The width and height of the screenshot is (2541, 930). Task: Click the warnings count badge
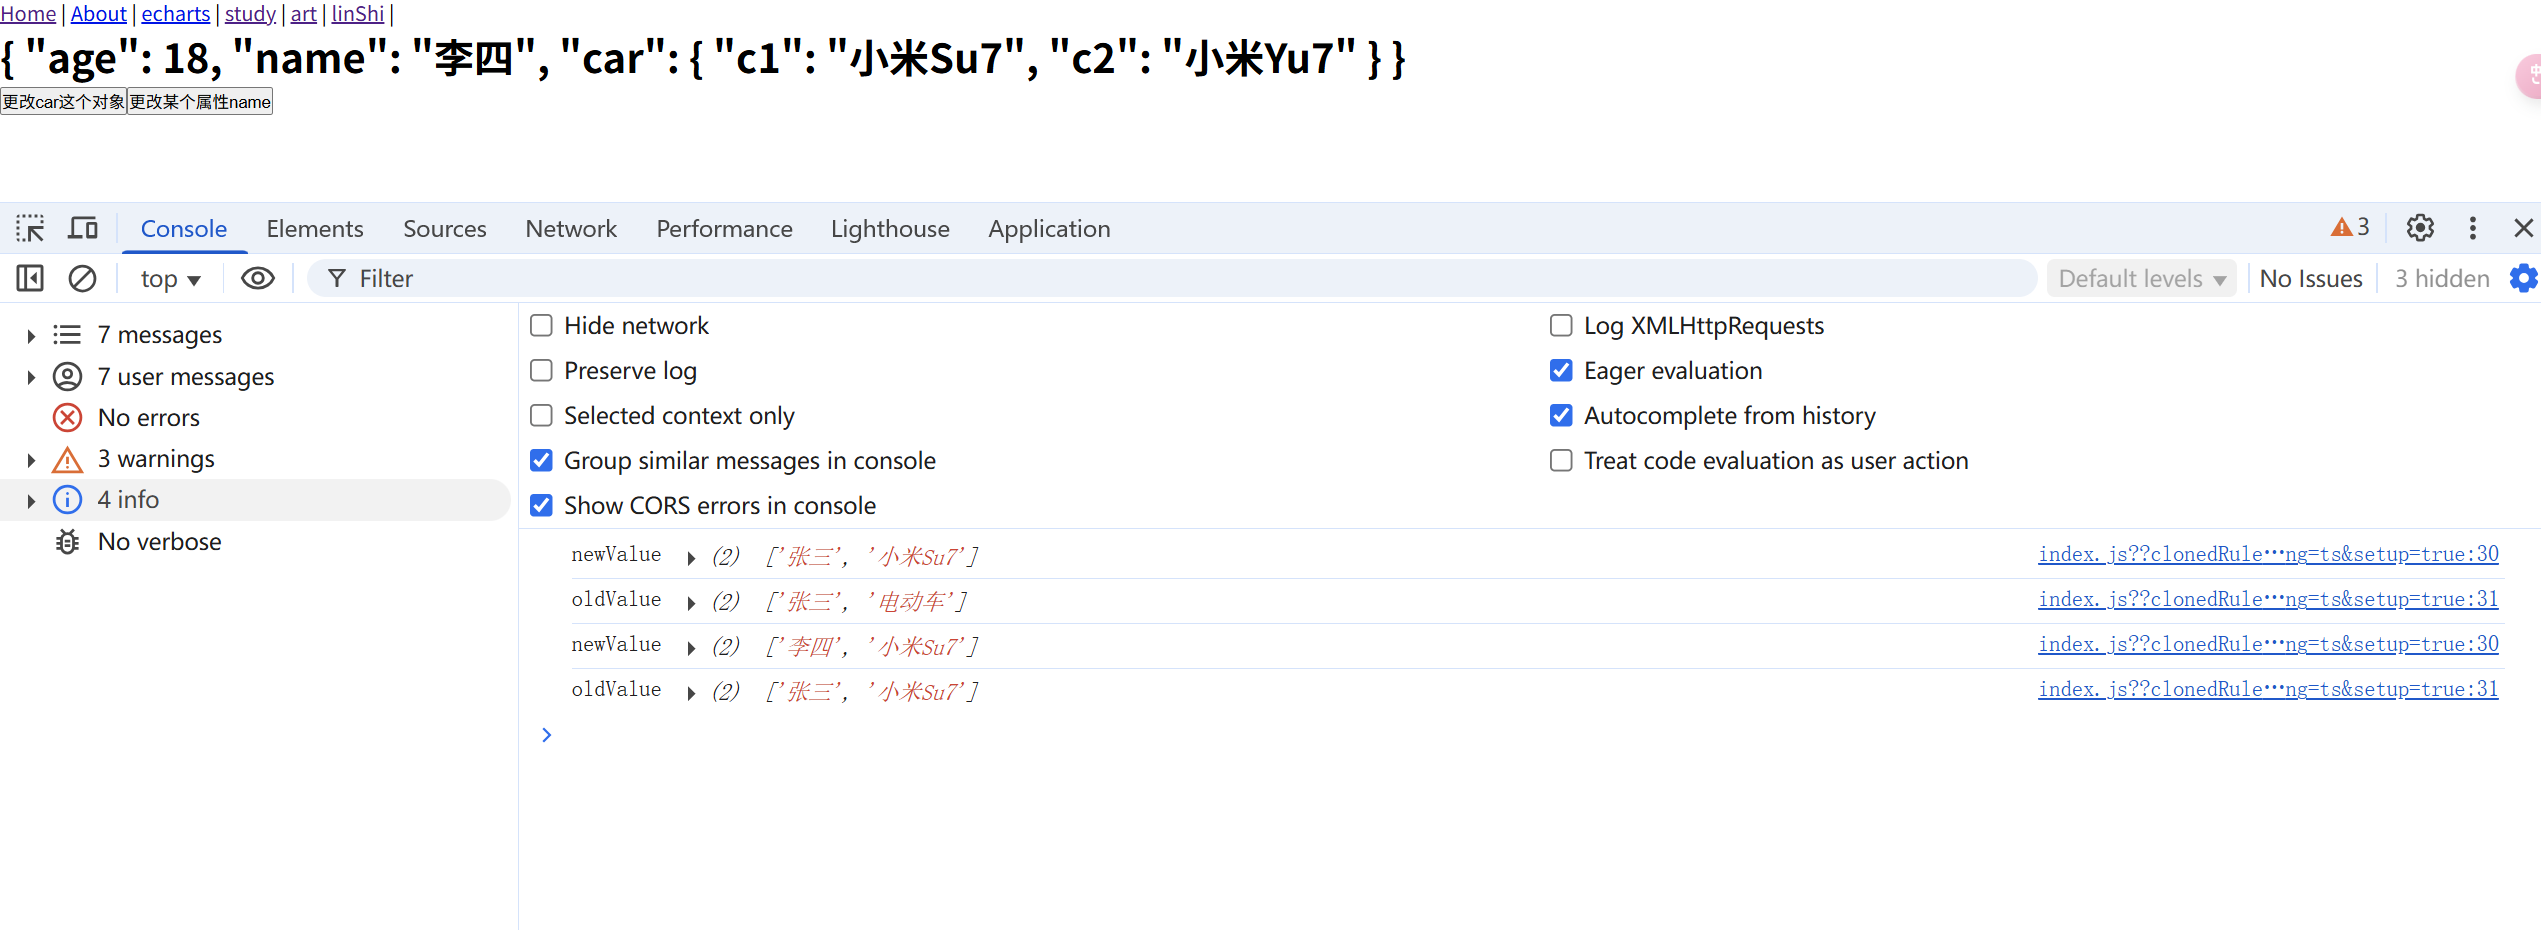coord(2350,228)
